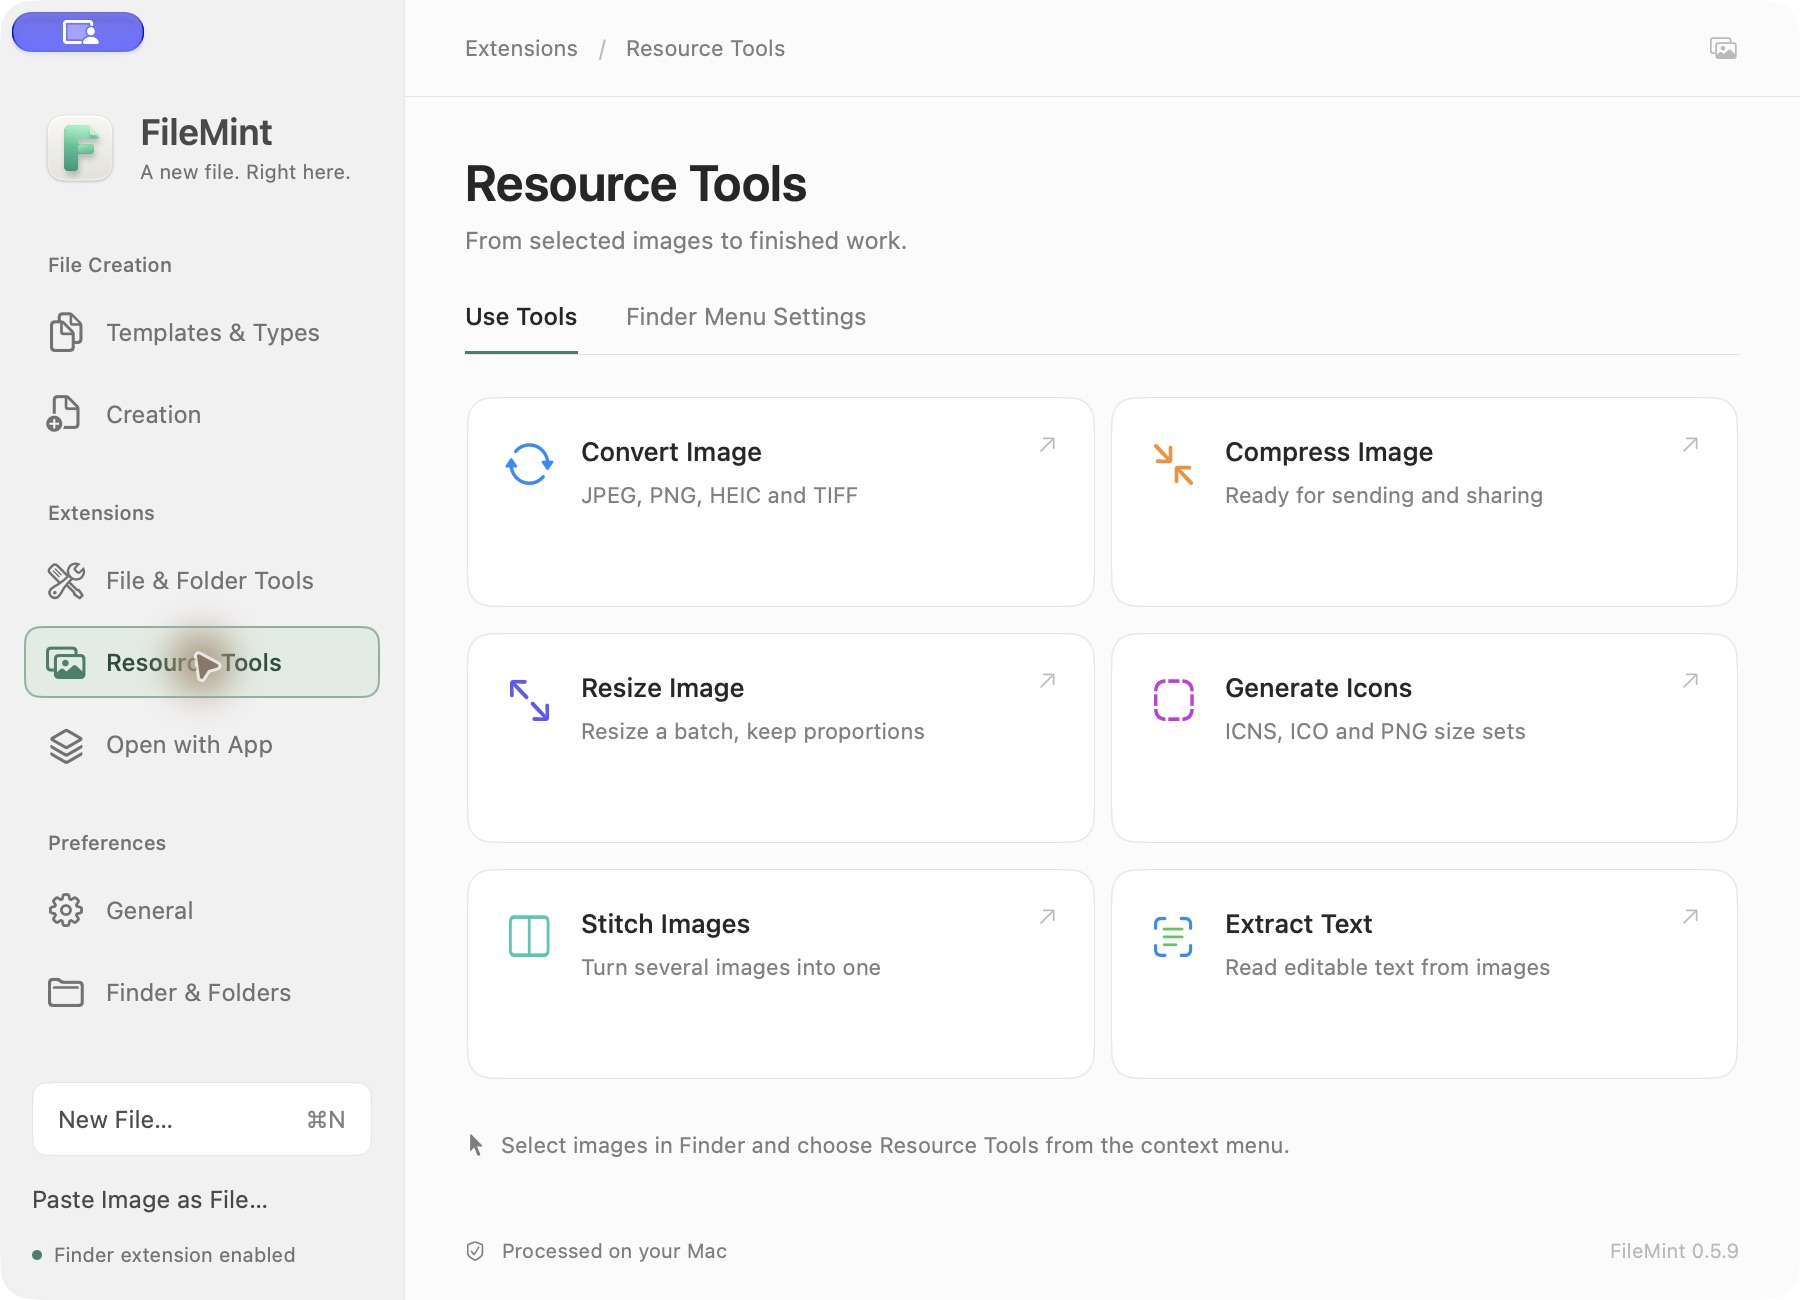
Task: Click the Templates & Types document icon
Action: pyautogui.click(x=66, y=332)
